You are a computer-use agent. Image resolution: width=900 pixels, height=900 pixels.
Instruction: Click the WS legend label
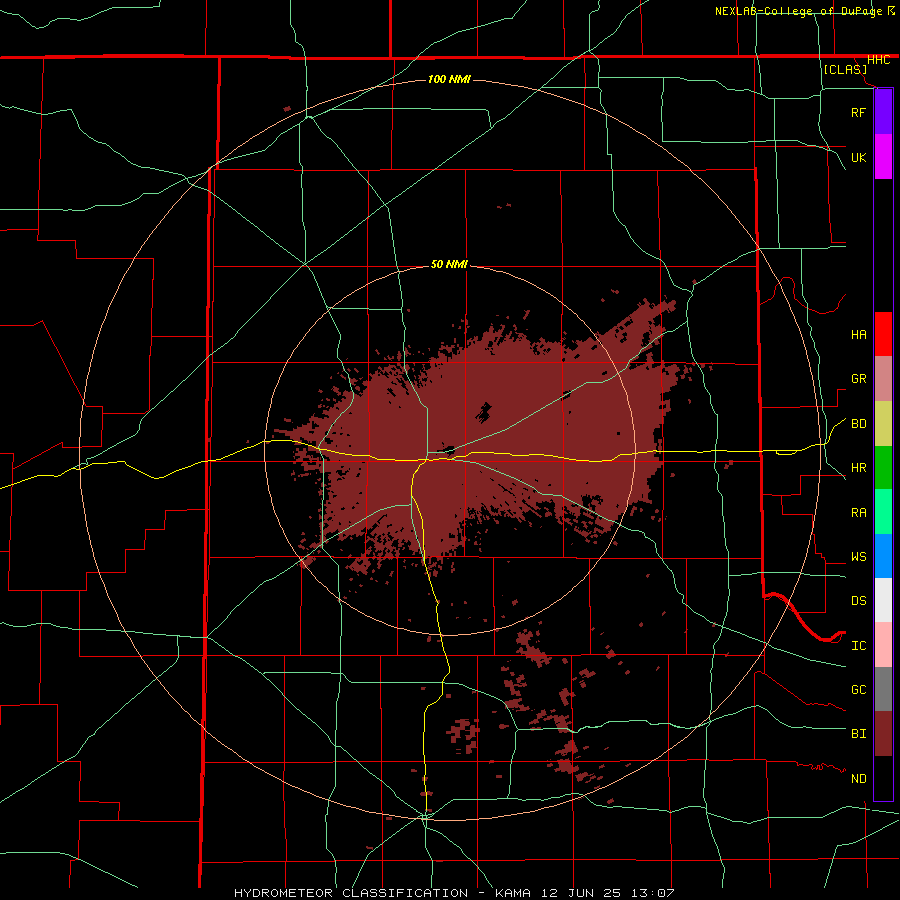pos(858,557)
